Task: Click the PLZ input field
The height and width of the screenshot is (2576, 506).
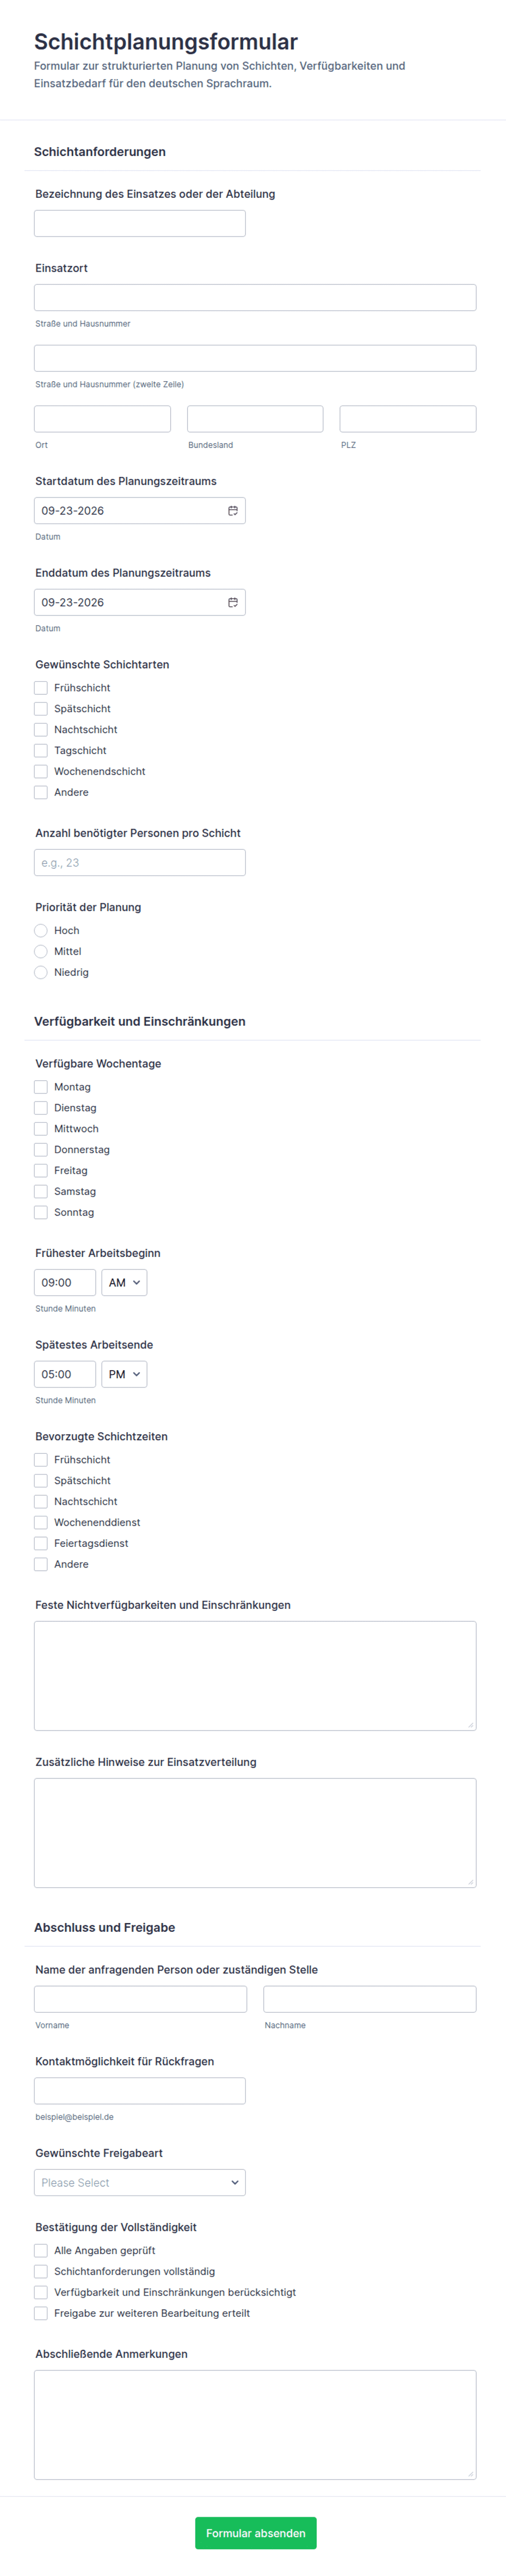Action: [x=408, y=419]
